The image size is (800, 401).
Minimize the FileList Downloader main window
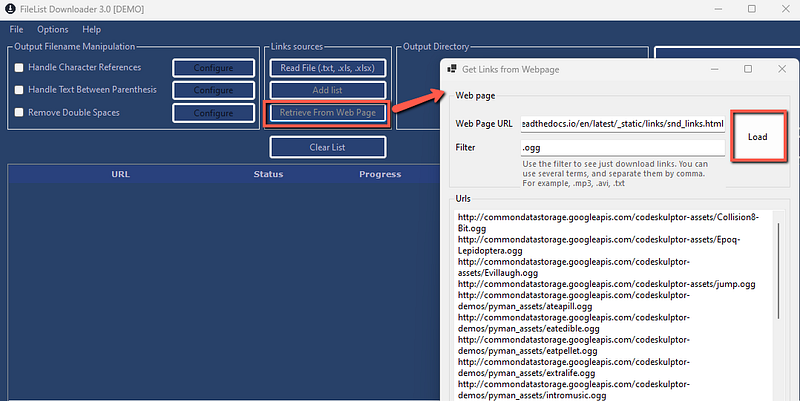(718, 9)
